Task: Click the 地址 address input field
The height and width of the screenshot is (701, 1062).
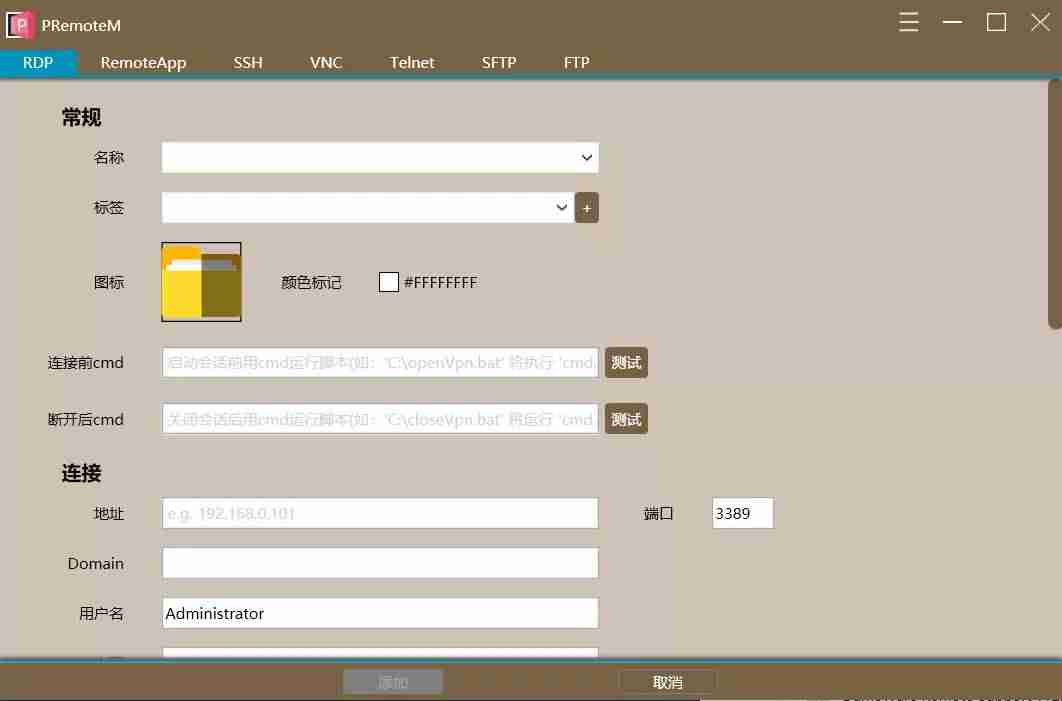Action: (380, 513)
